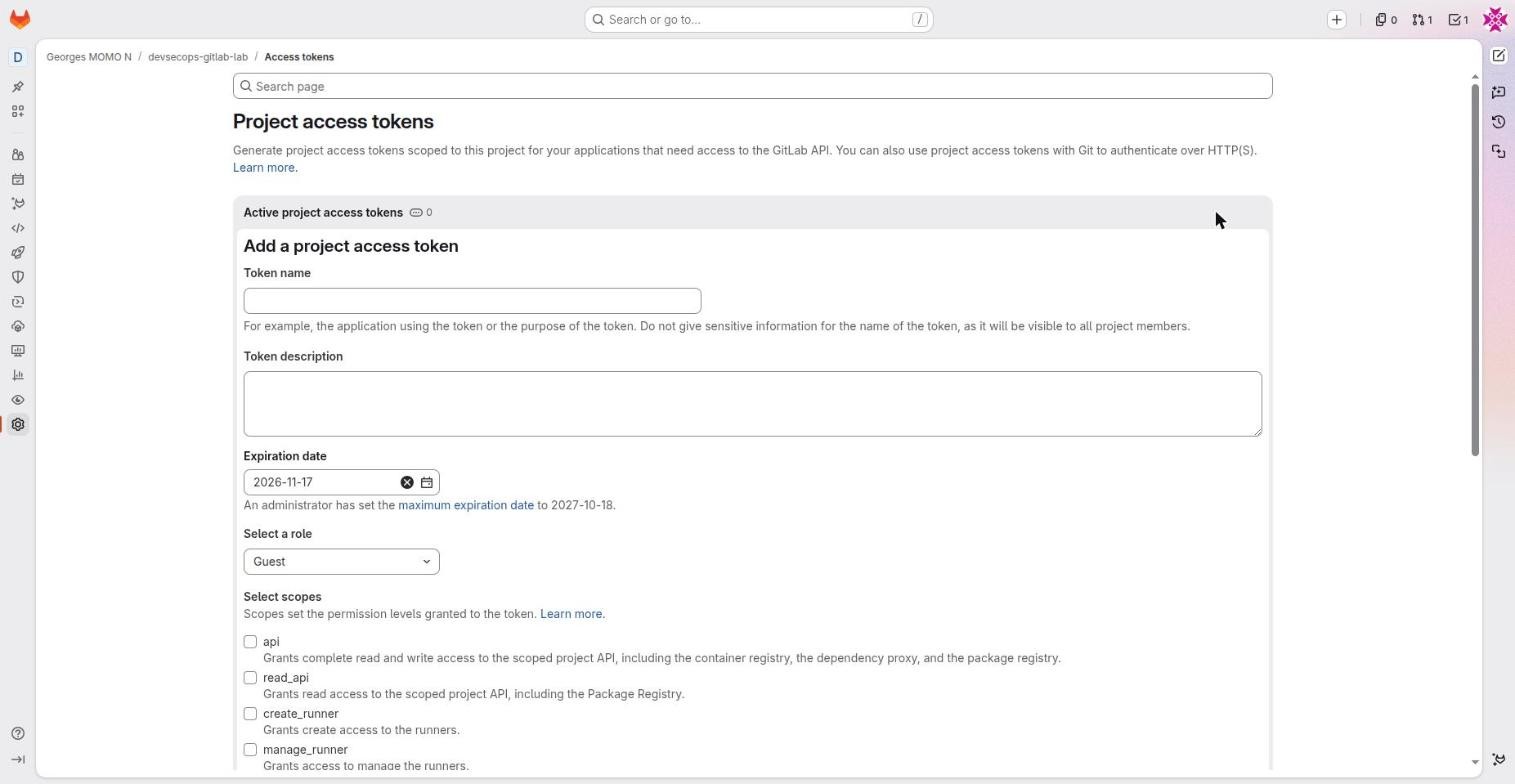The image size is (1515, 784).
Task: Click the Access tokens breadcrumb
Action: click(x=299, y=57)
